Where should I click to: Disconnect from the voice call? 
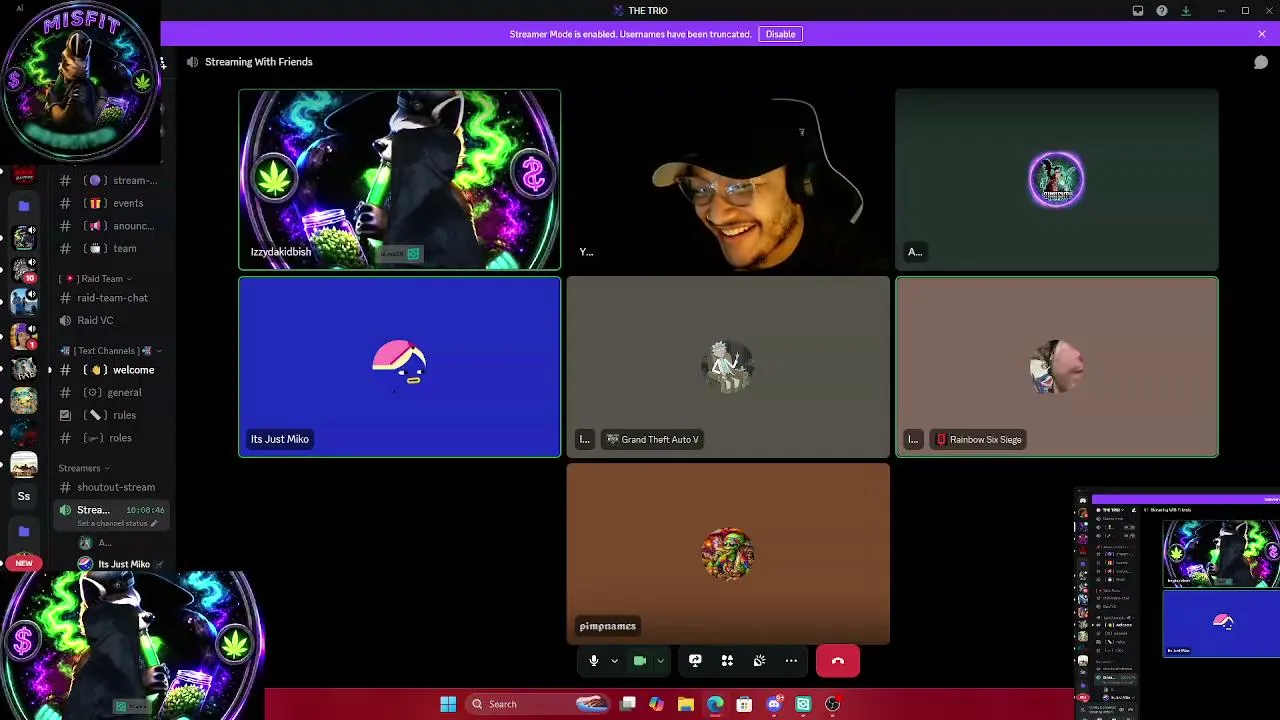(x=838, y=661)
